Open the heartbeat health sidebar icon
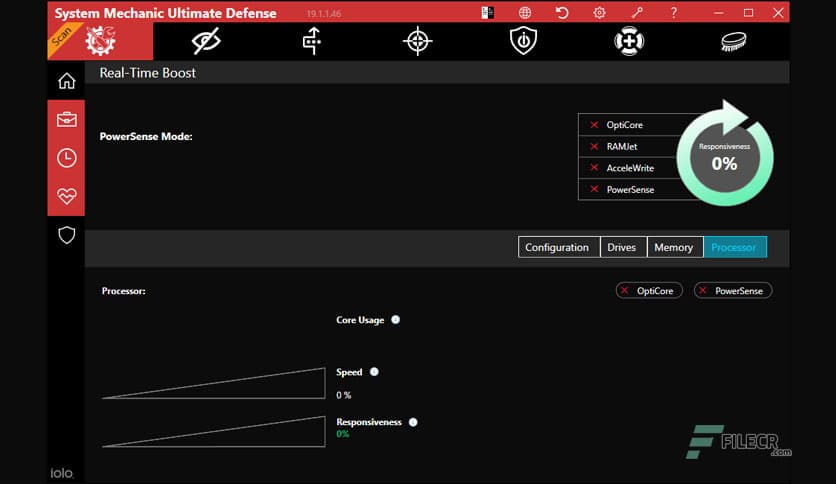Screen dimensions: 836x484 coord(67,196)
